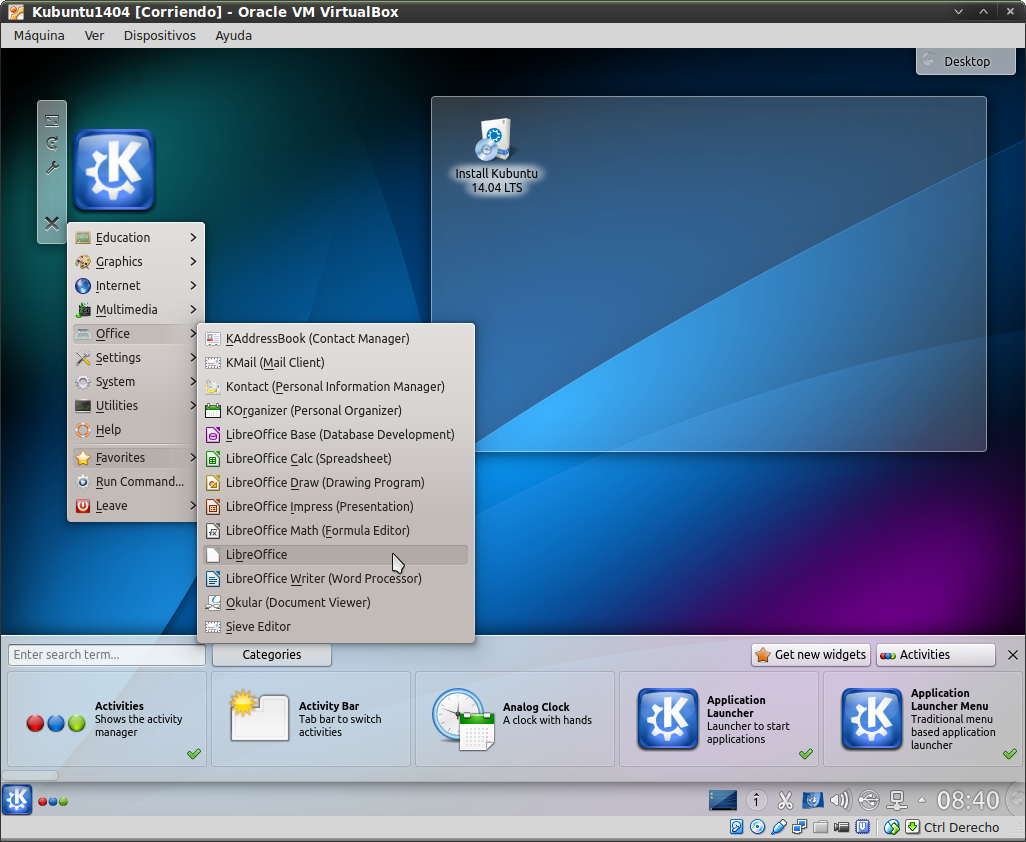The image size is (1026, 842).
Task: Click the wrench settings icon on widget handle
Action: [x=52, y=168]
